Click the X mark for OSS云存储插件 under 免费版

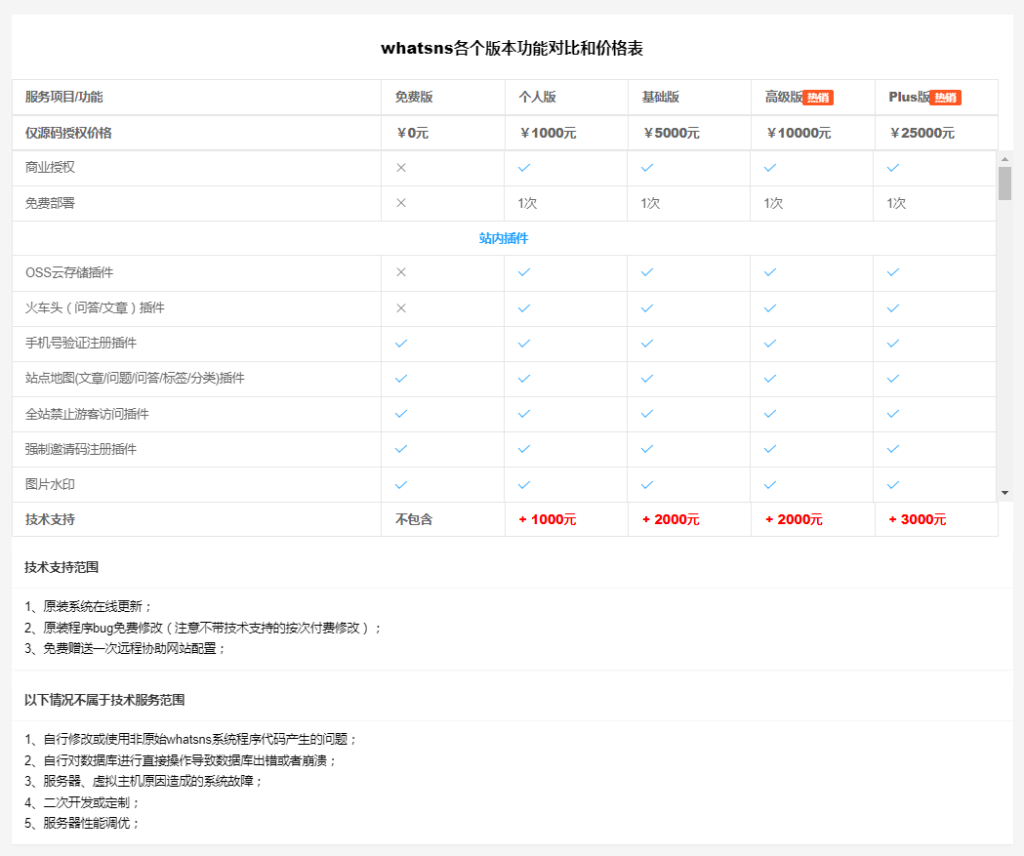tap(401, 272)
